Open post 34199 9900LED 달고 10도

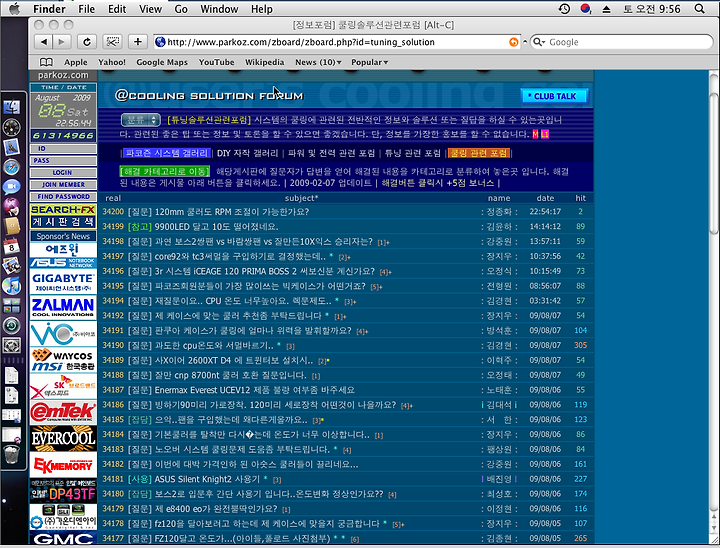click(216, 226)
